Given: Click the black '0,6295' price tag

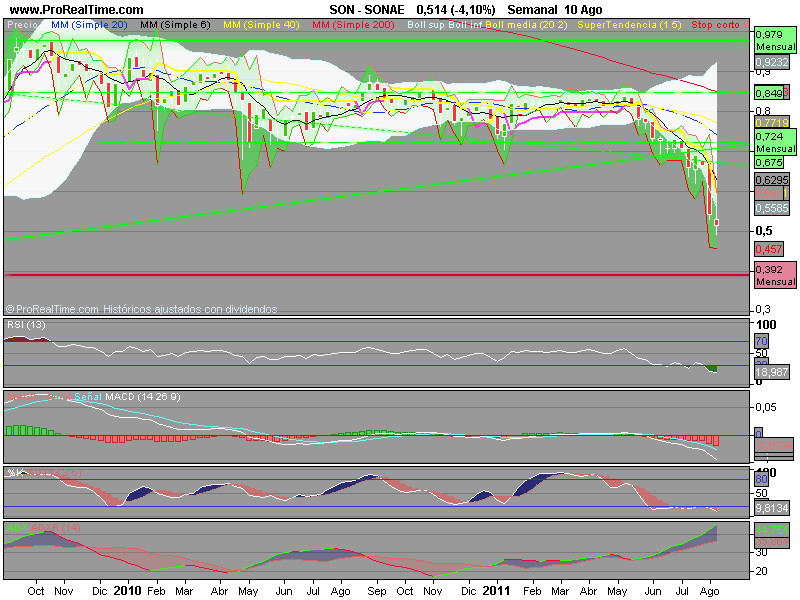Looking at the screenshot, I should [x=772, y=180].
